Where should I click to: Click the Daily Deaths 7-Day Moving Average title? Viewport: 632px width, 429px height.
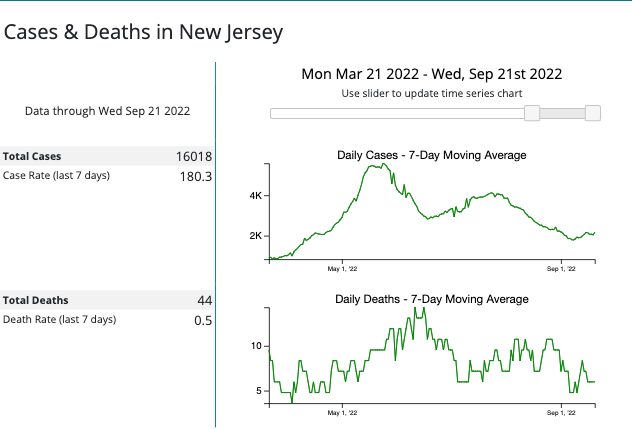pyautogui.click(x=432, y=299)
